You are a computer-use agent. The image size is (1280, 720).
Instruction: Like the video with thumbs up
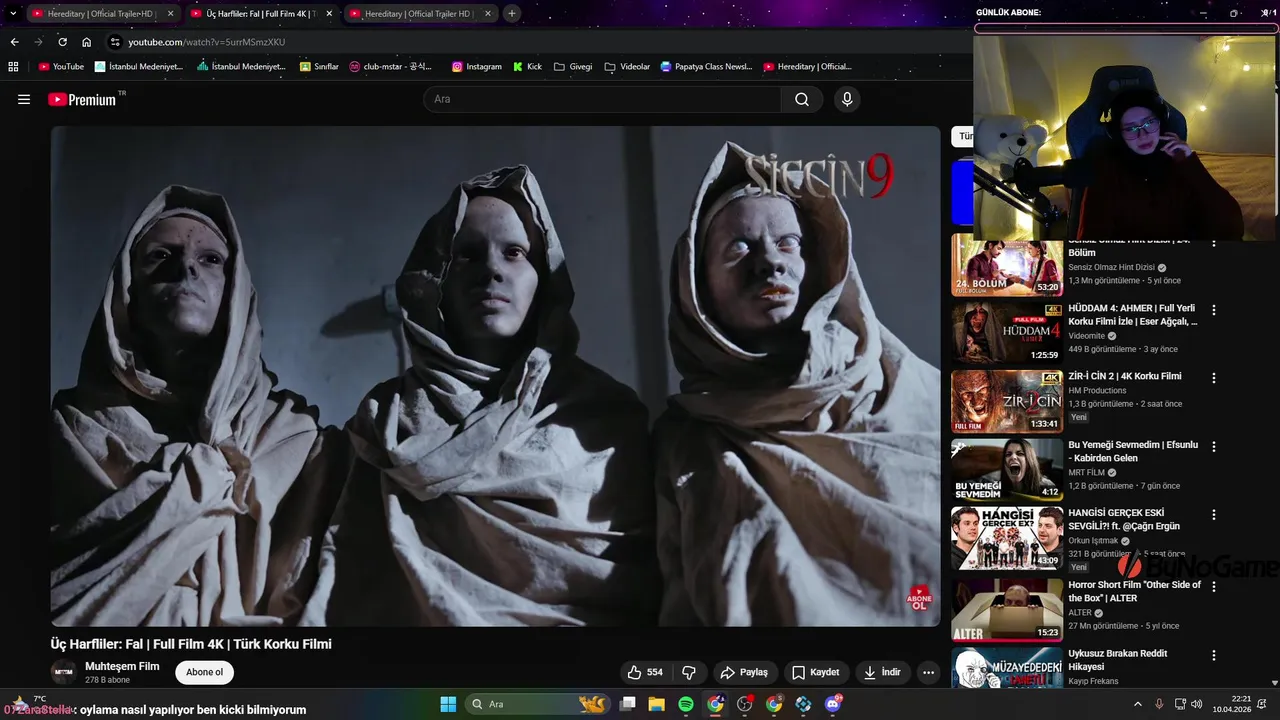click(x=645, y=672)
